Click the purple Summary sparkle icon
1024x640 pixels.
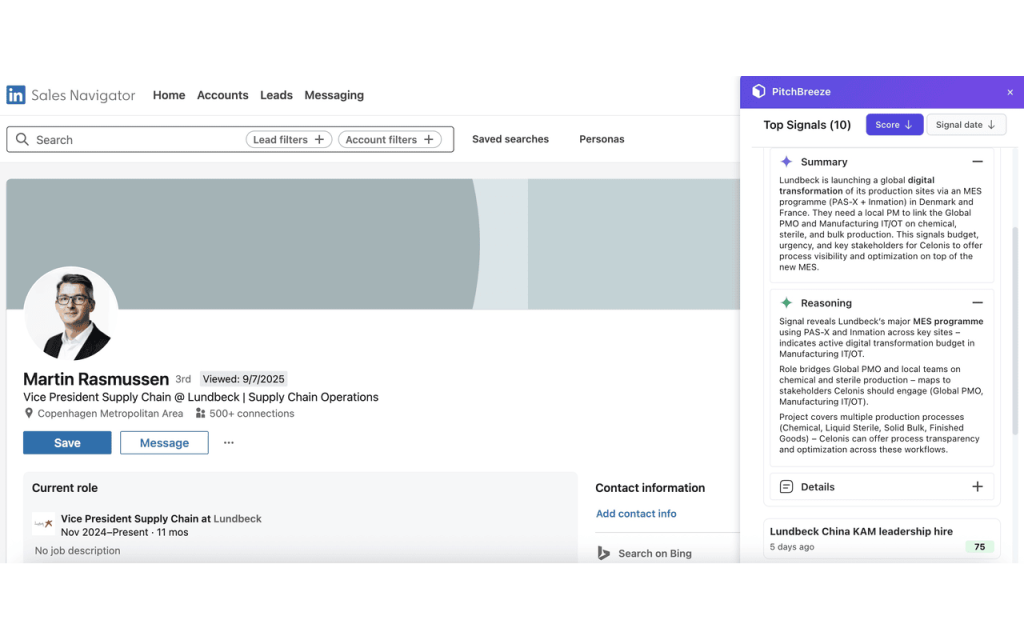[786, 161]
